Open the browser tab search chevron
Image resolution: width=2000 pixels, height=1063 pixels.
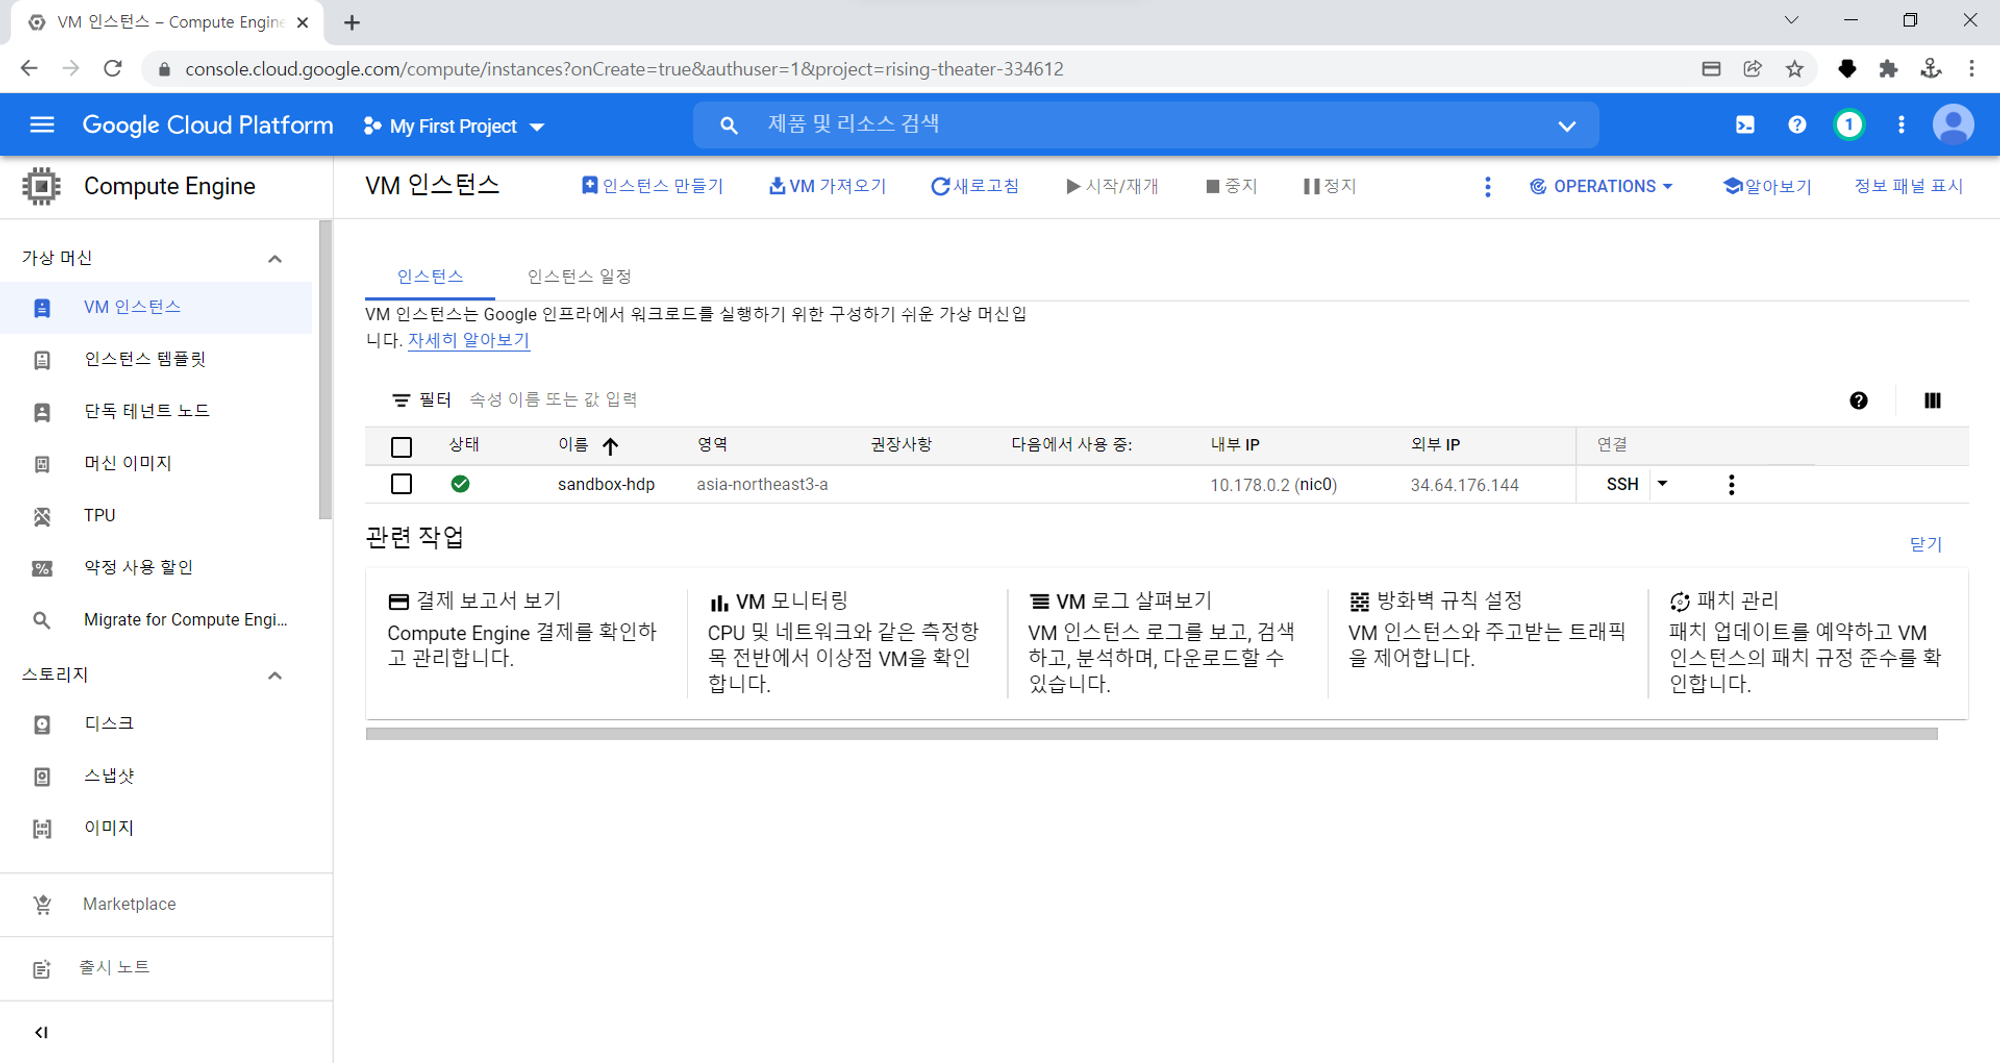tap(1791, 20)
